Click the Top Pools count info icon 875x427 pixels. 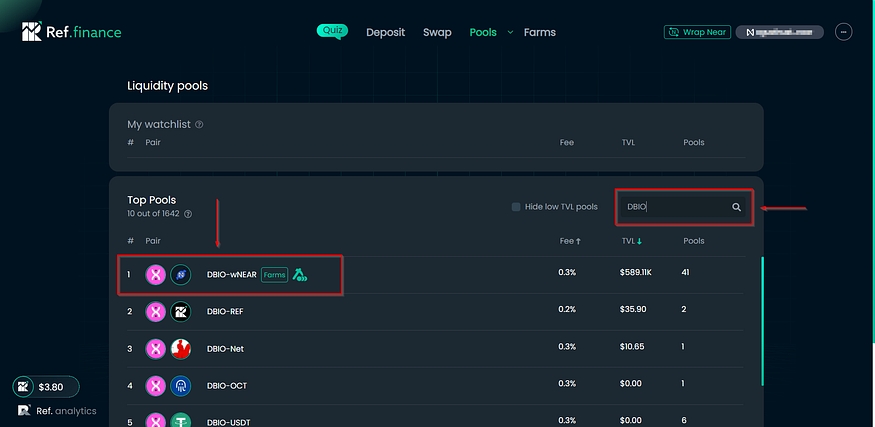pos(188,214)
